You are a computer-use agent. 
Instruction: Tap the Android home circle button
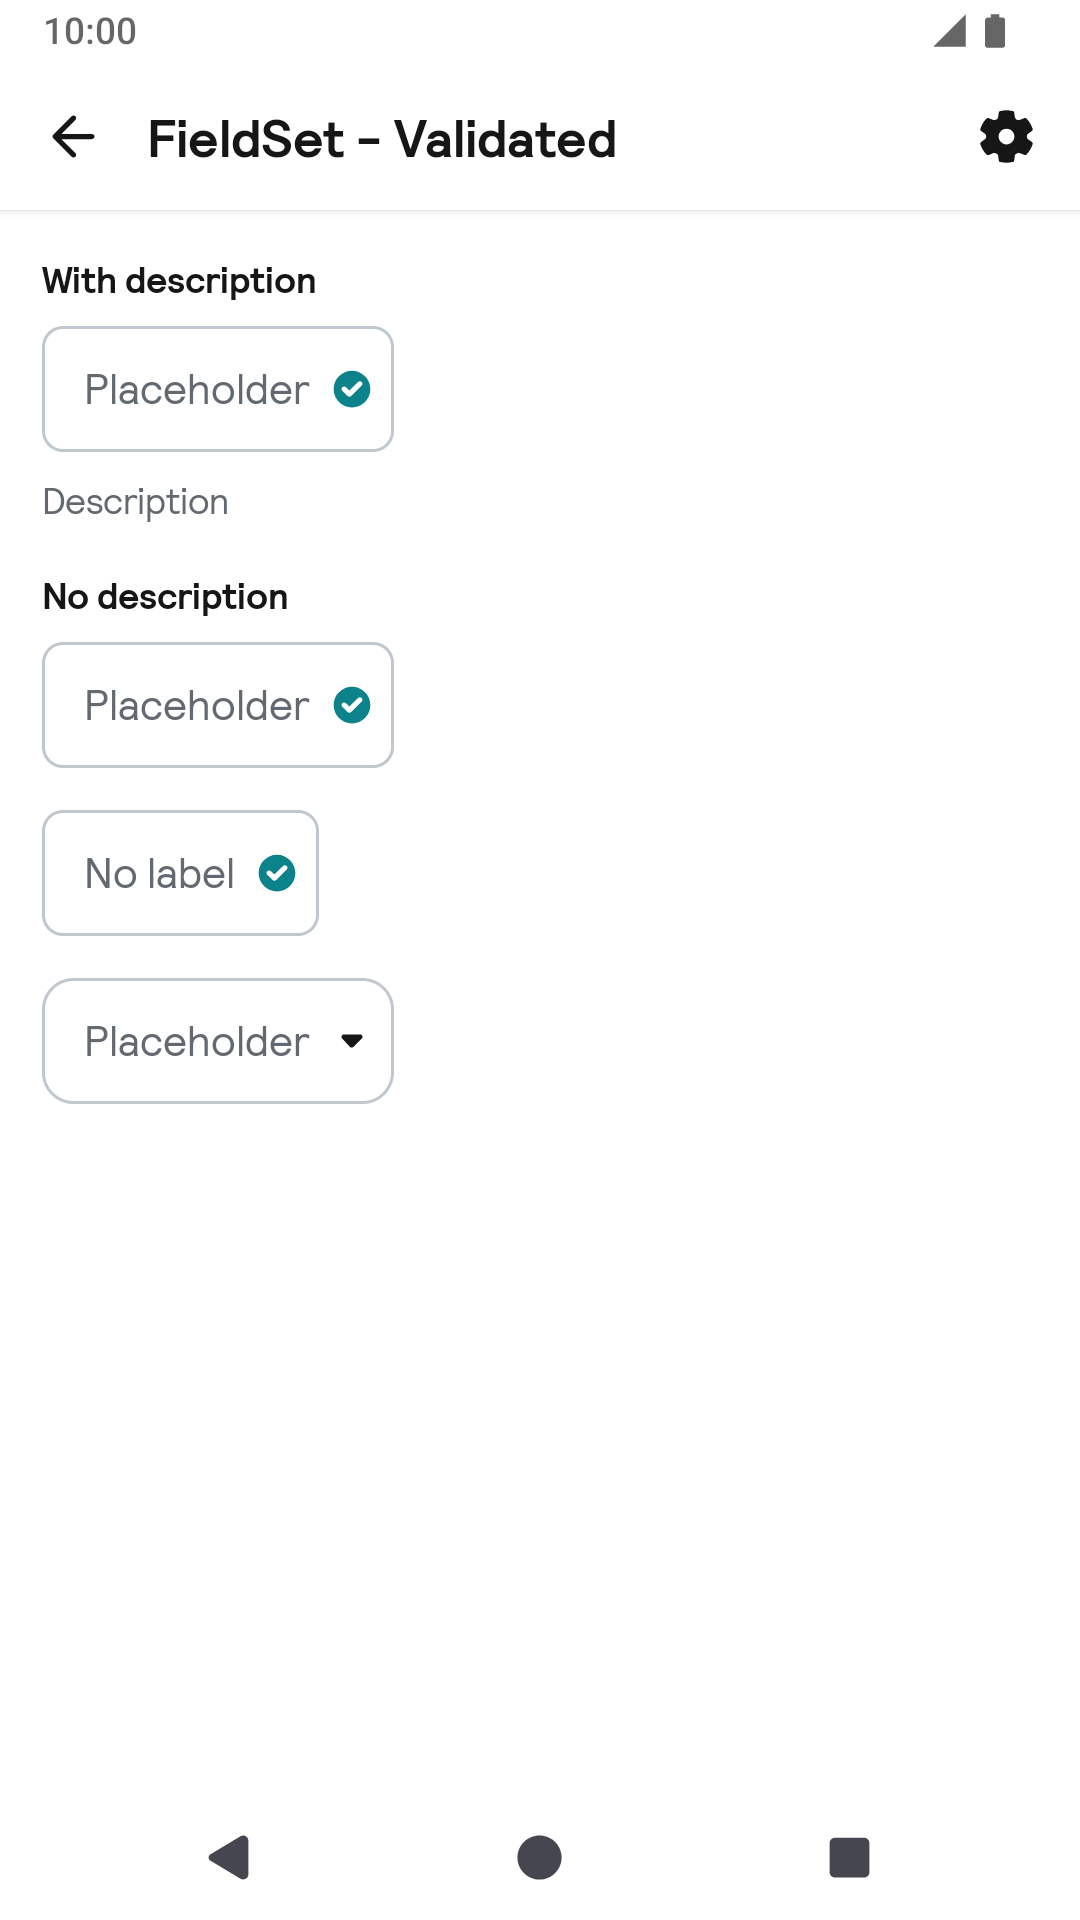539,1857
